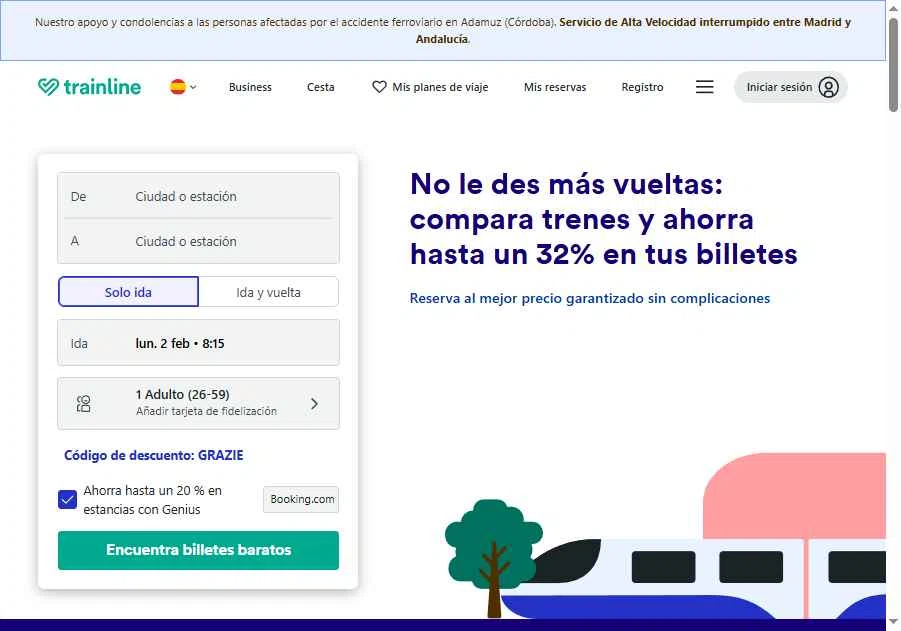Open the 1 Adulto passengers selector
Image resolution: width=901 pixels, height=631 pixels.
(198, 403)
